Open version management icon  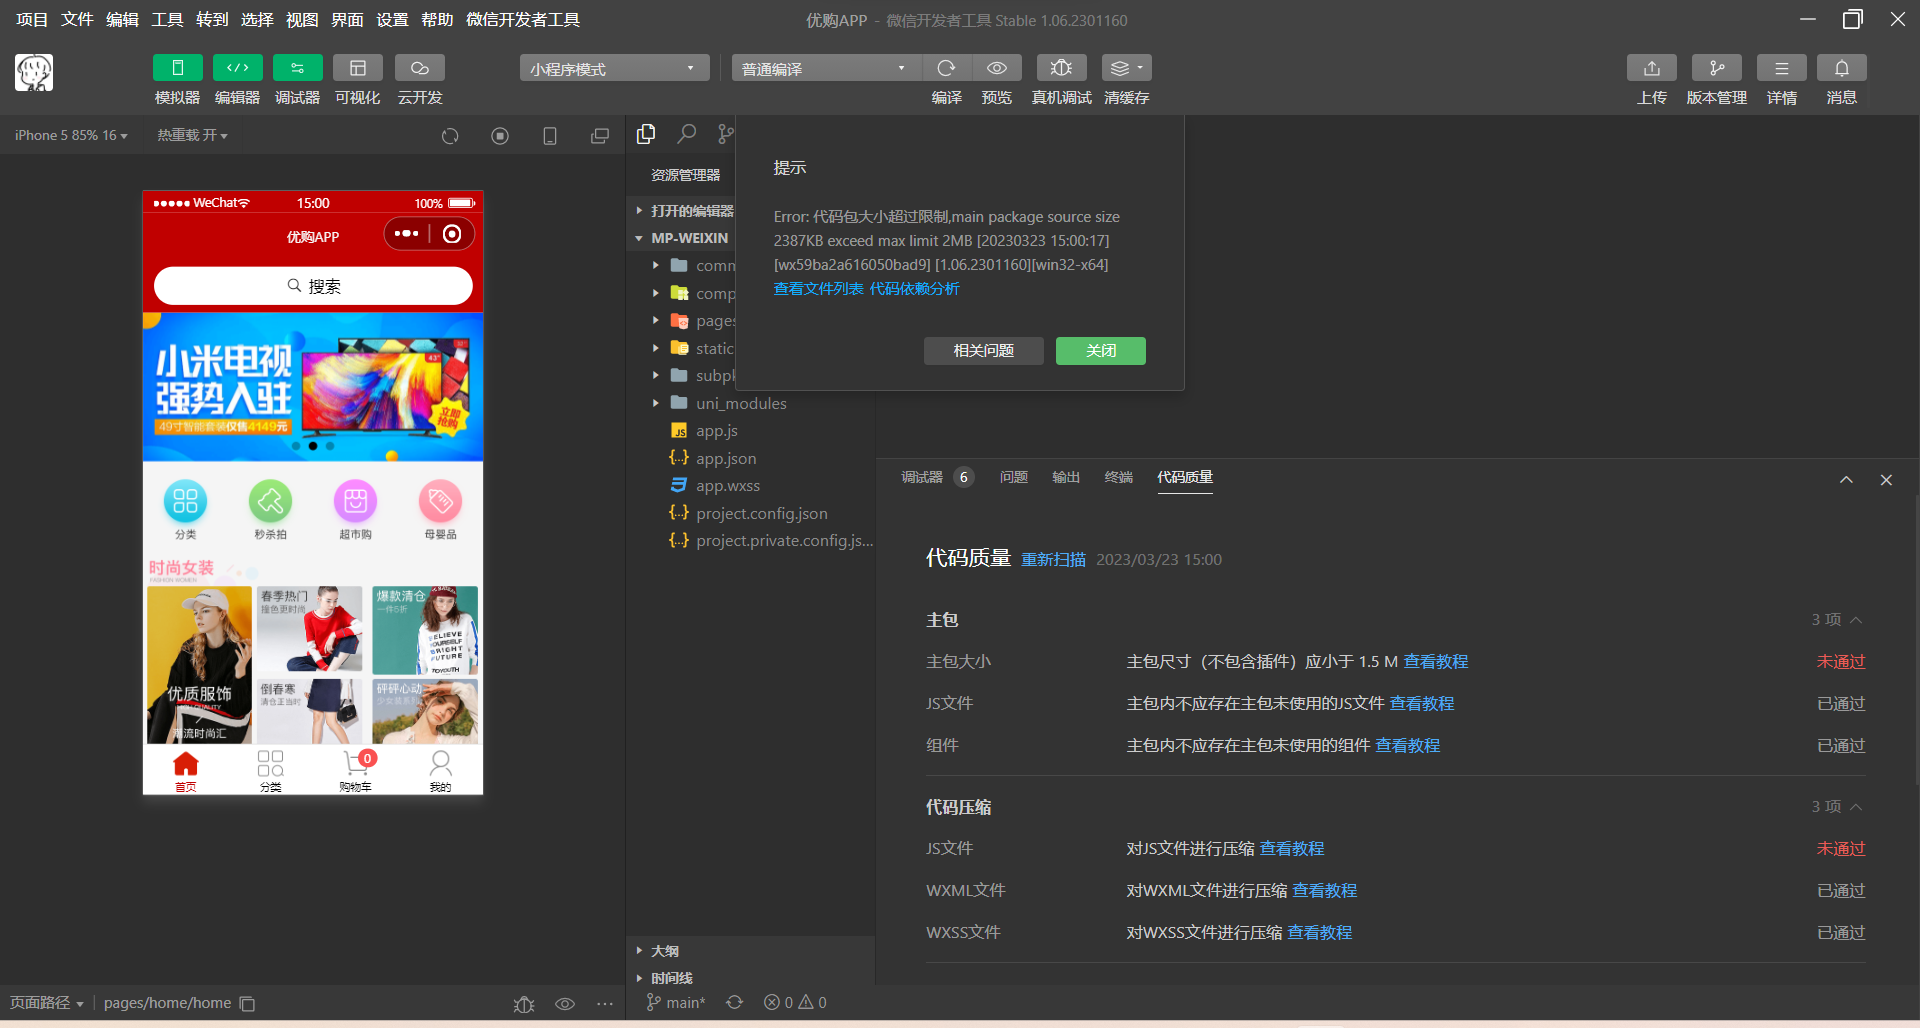tap(1716, 68)
